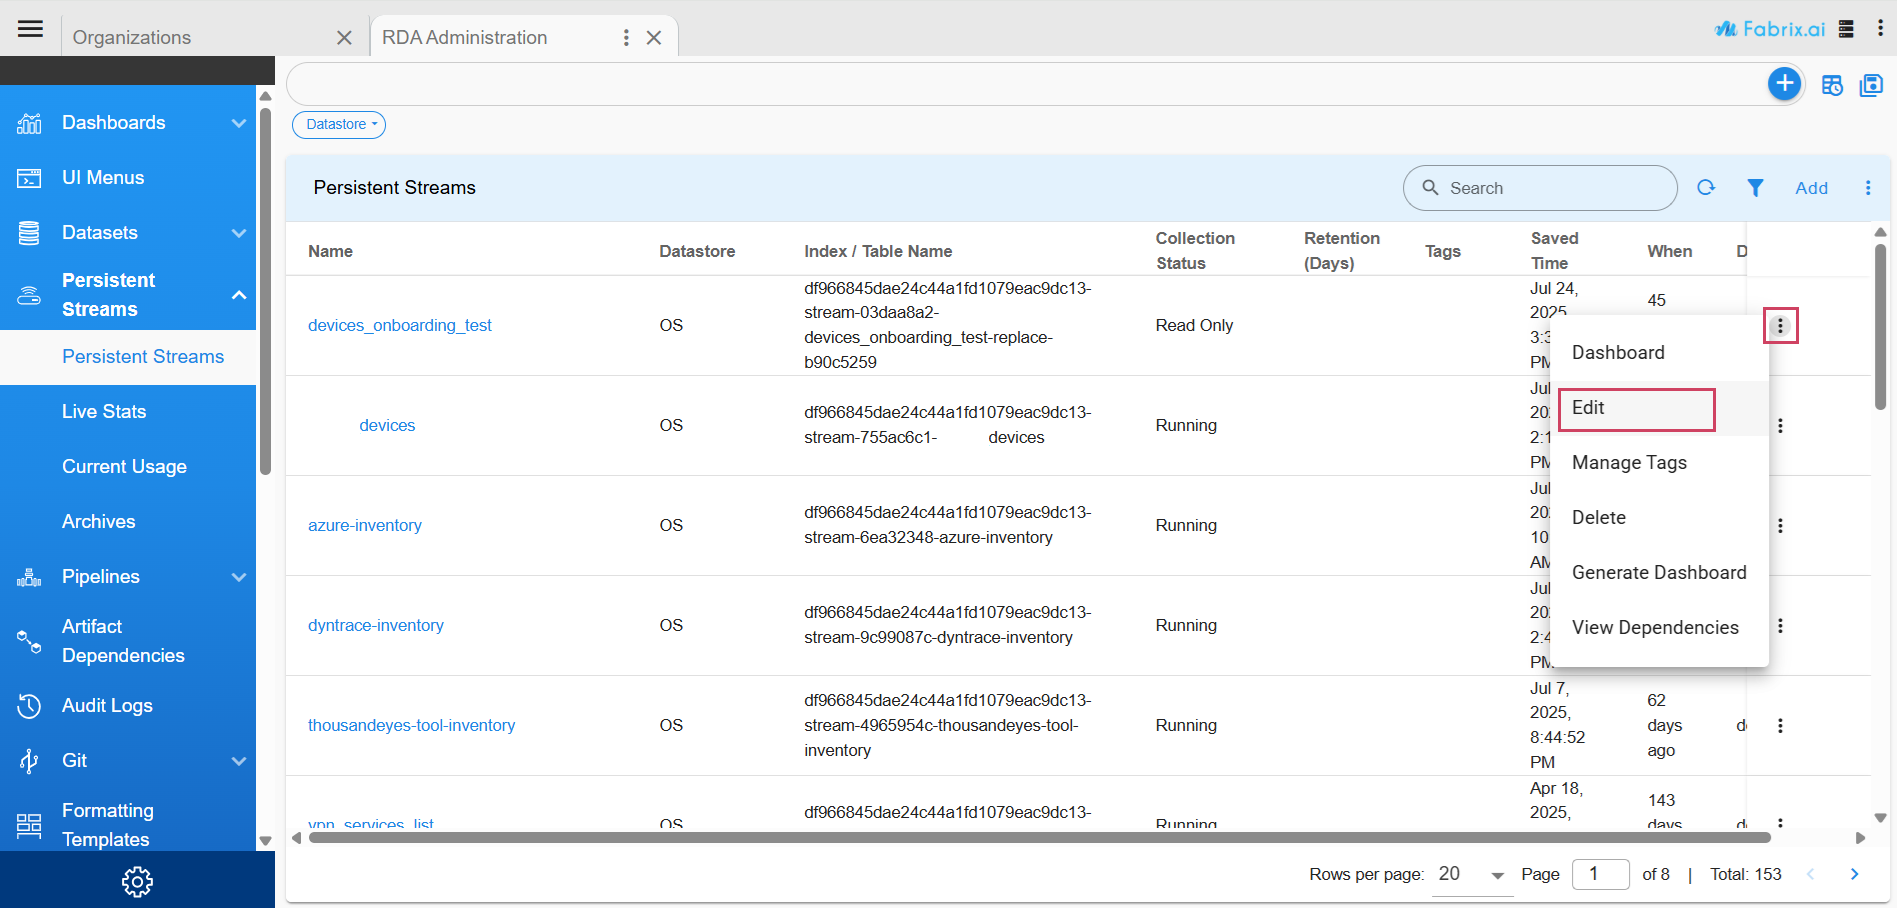1901x908 pixels.
Task: Open the settings gear at sidebar bottom
Action: [137, 881]
